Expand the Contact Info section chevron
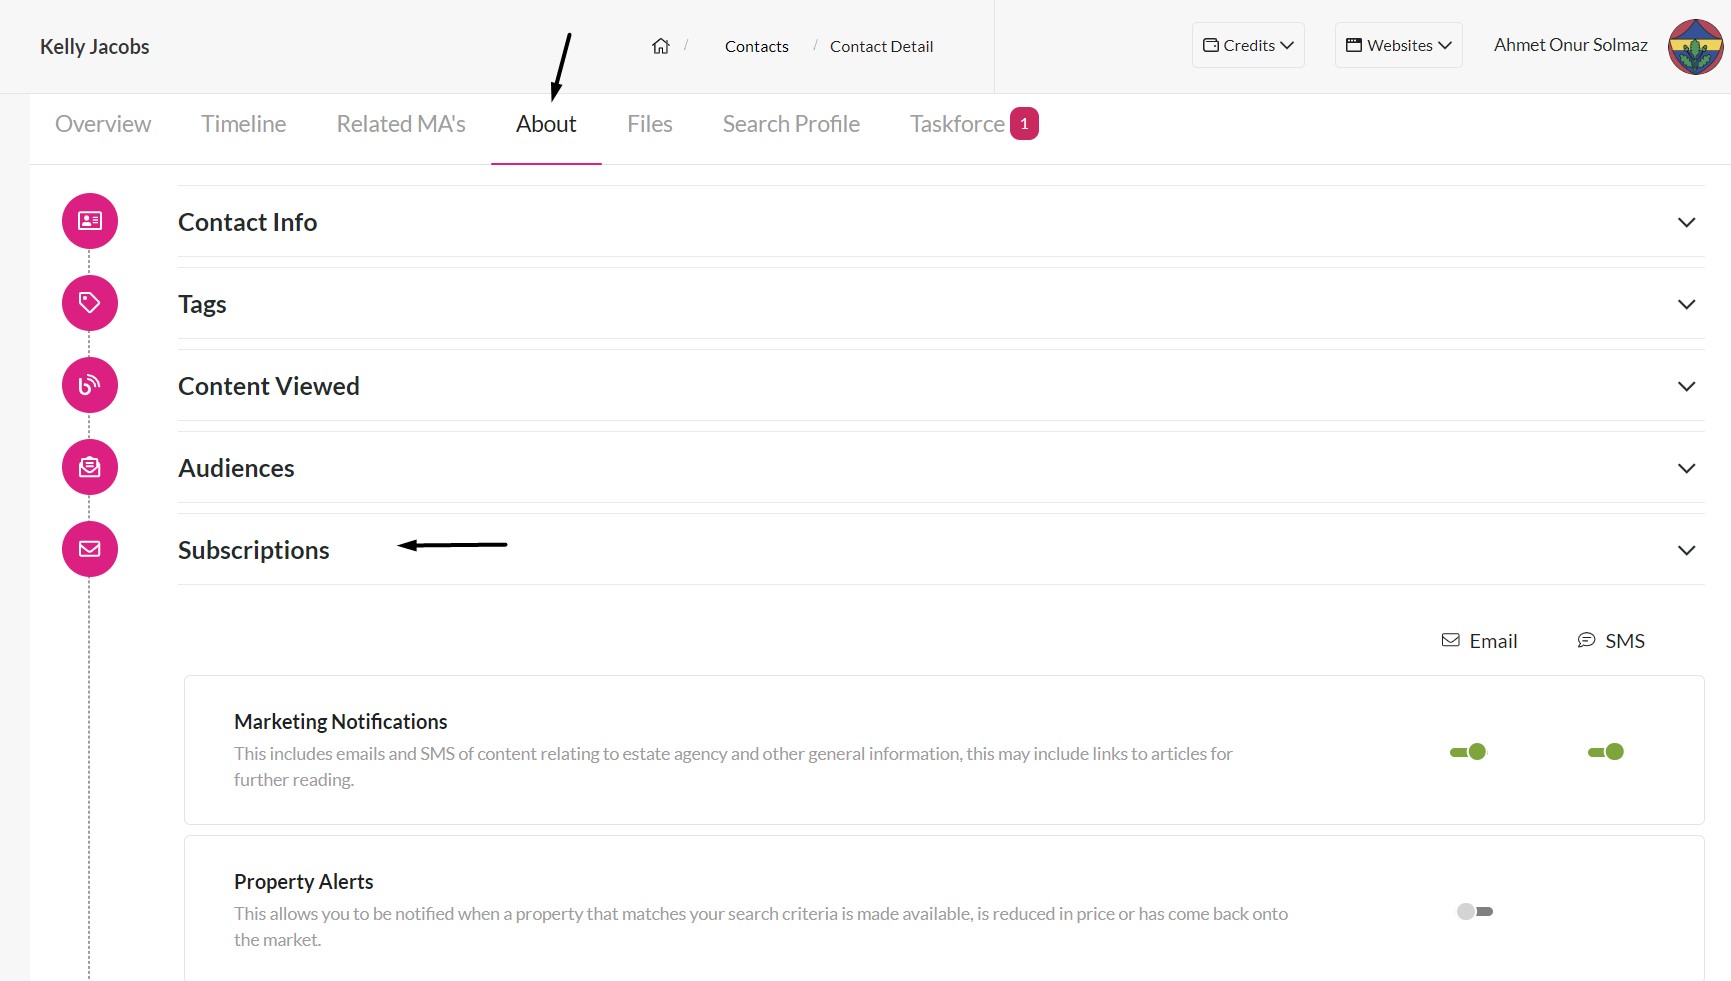 [1686, 222]
